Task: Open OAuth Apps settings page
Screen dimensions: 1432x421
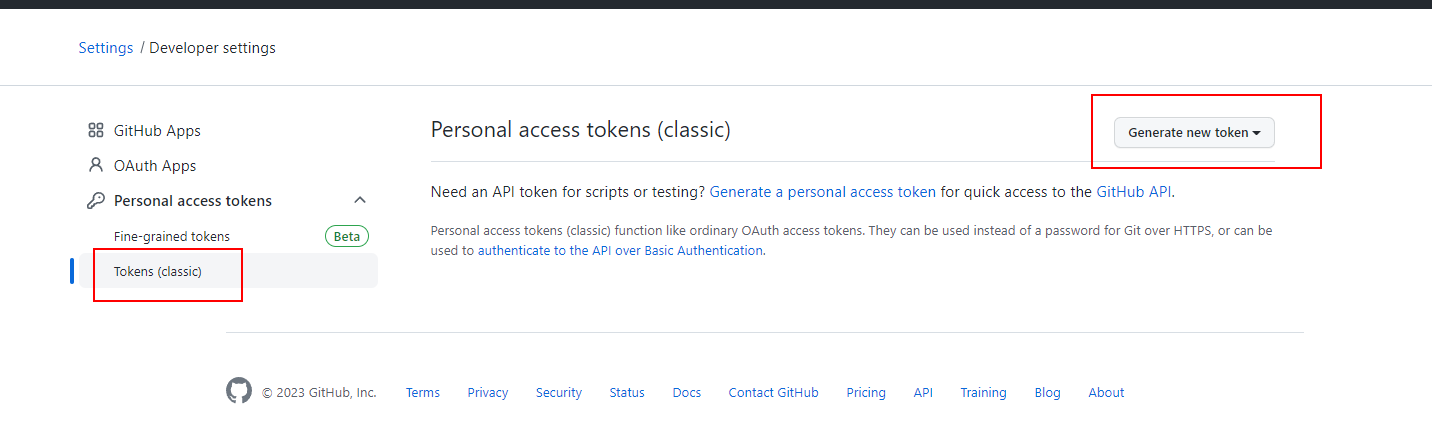Action: coord(155,165)
